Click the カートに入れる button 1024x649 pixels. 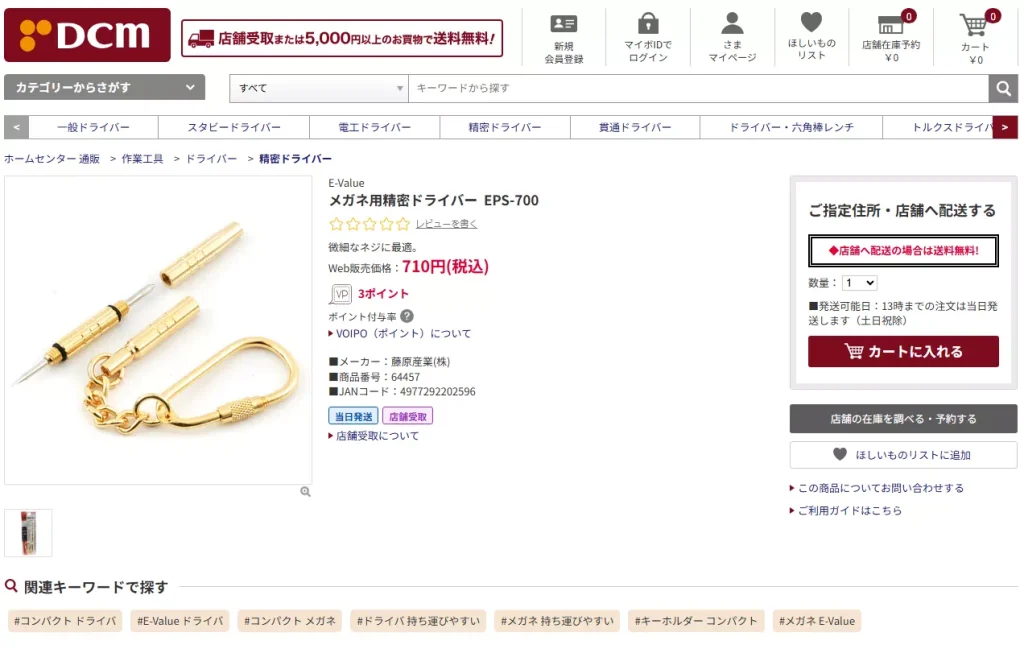[x=903, y=351]
